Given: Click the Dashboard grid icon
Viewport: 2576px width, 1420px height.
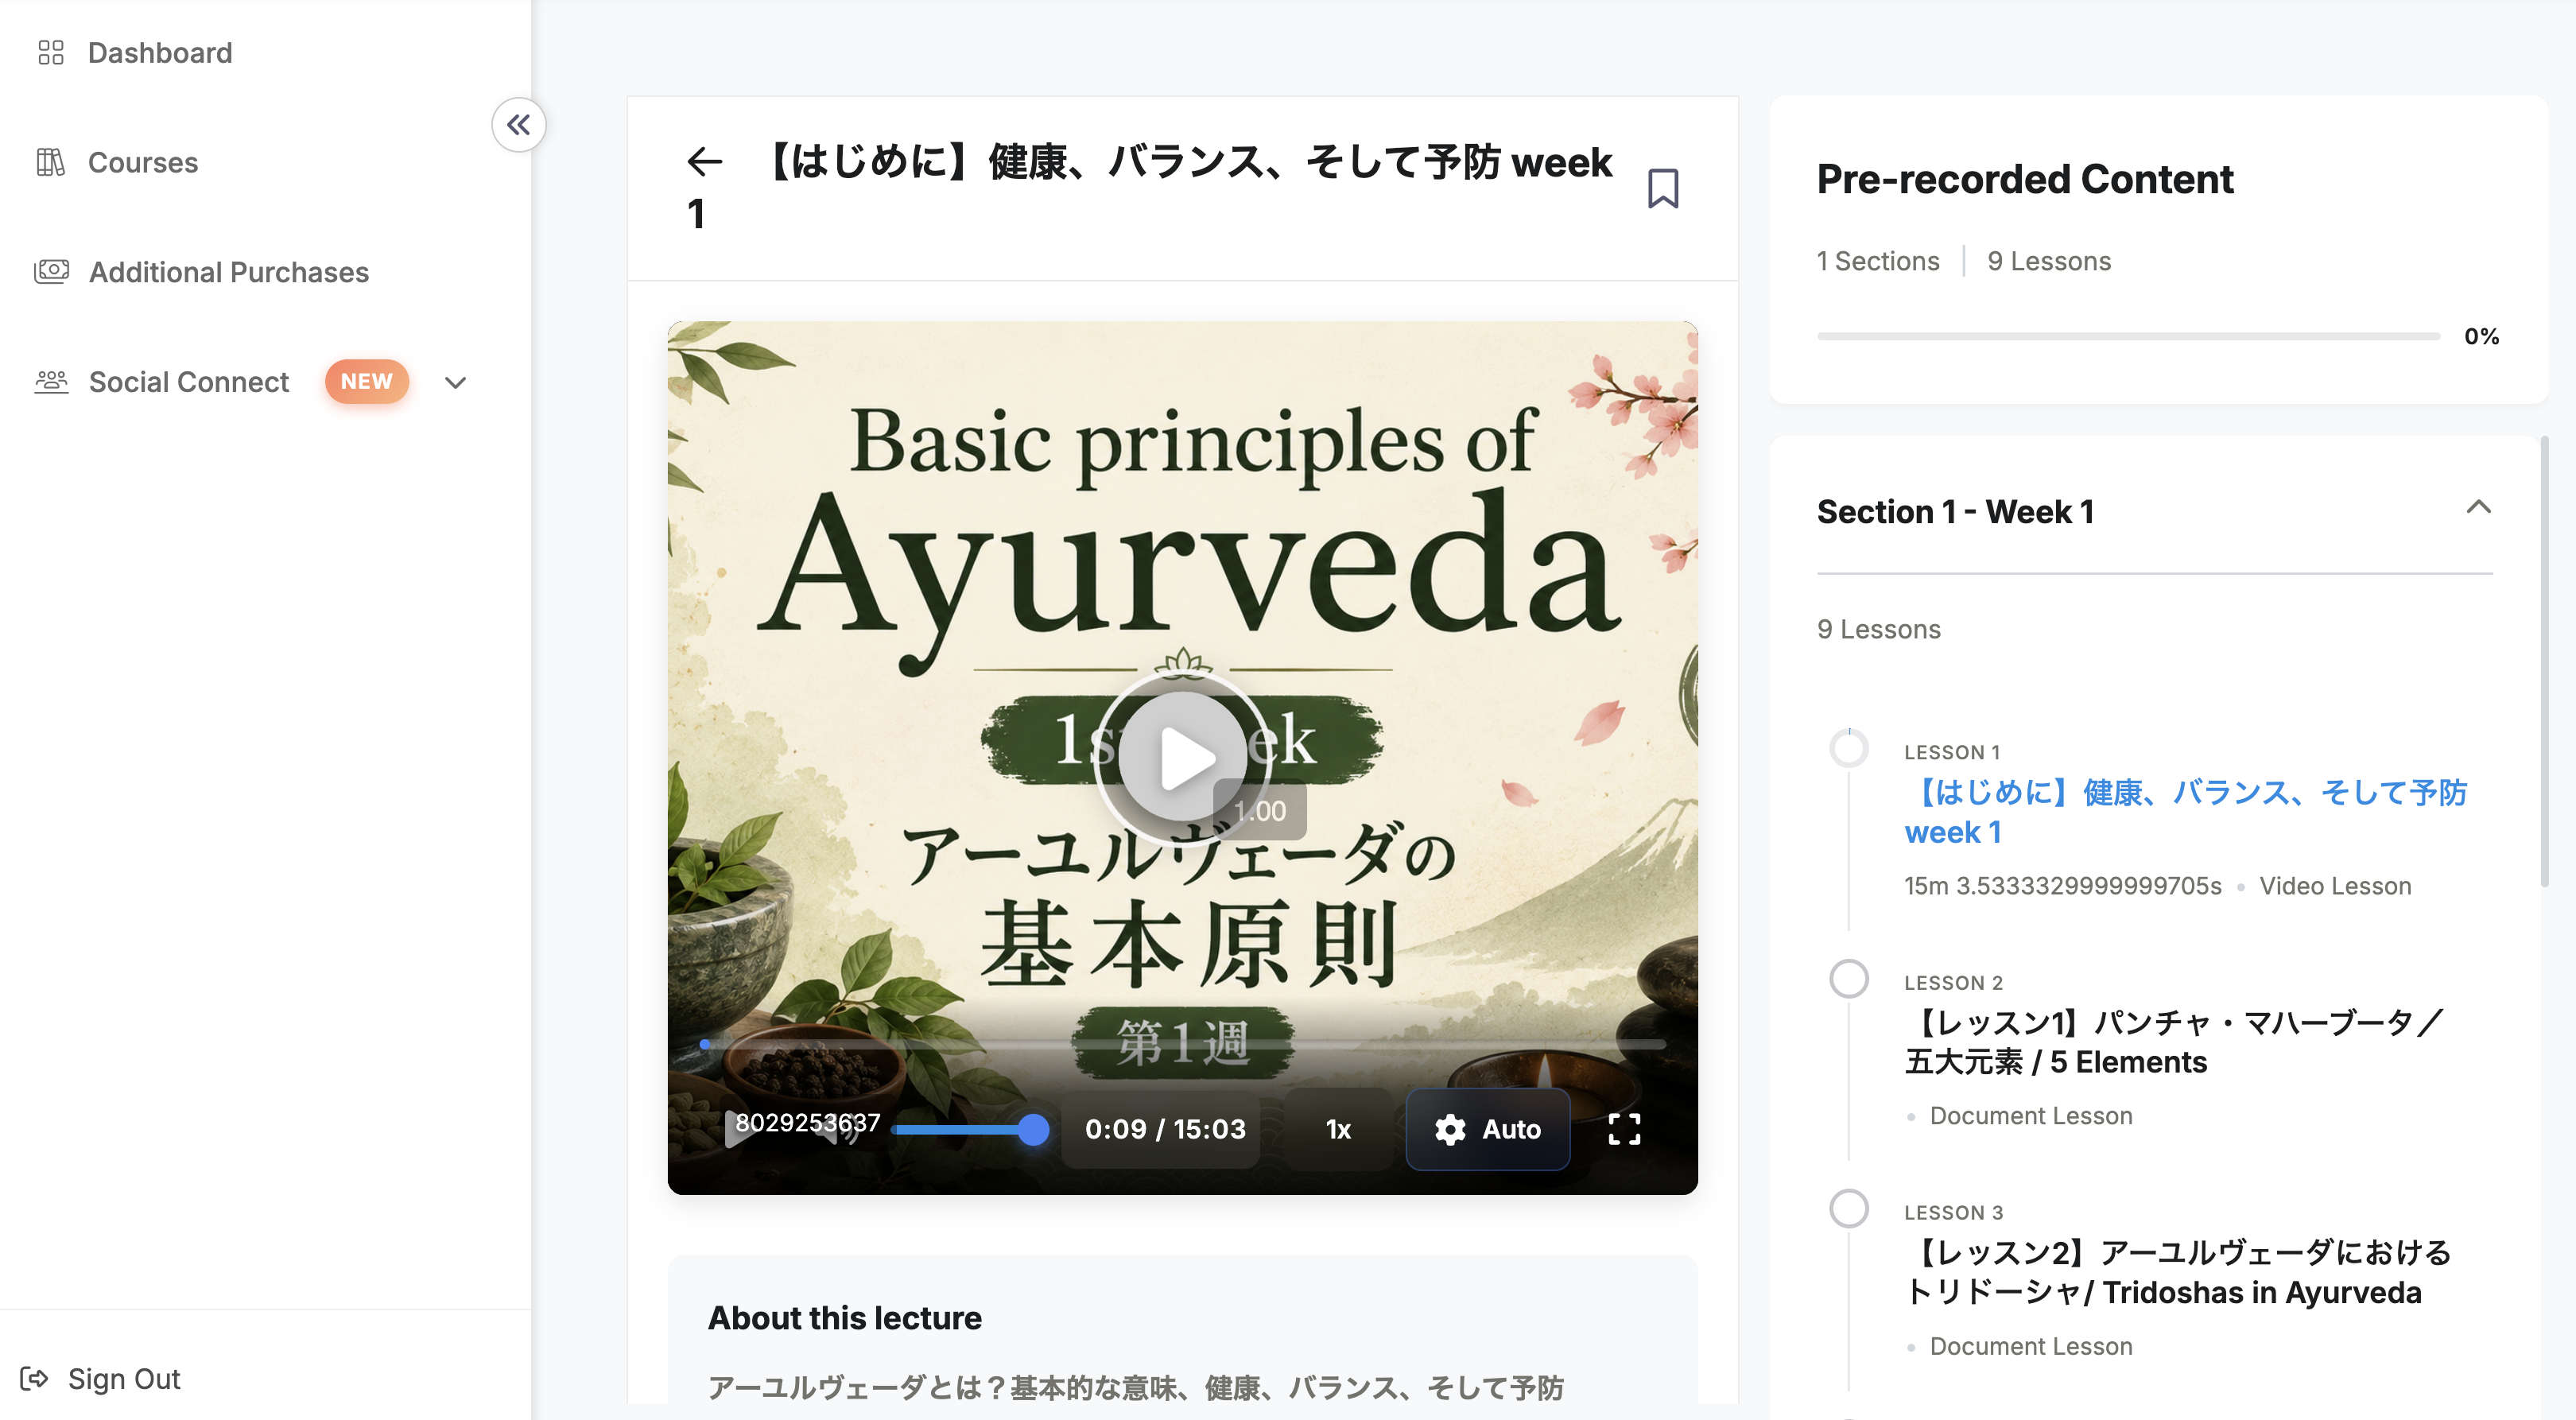Looking at the screenshot, I should point(51,52).
